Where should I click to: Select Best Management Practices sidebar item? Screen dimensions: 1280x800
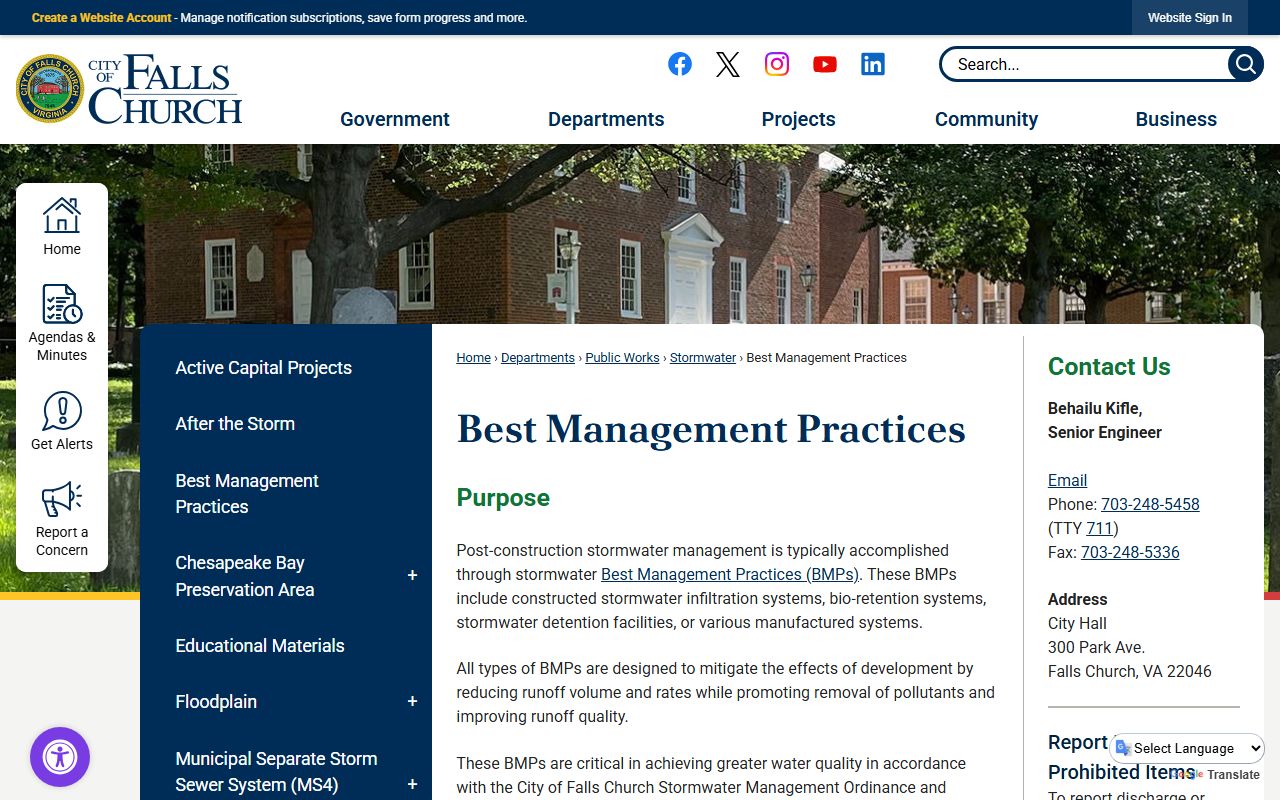point(247,494)
